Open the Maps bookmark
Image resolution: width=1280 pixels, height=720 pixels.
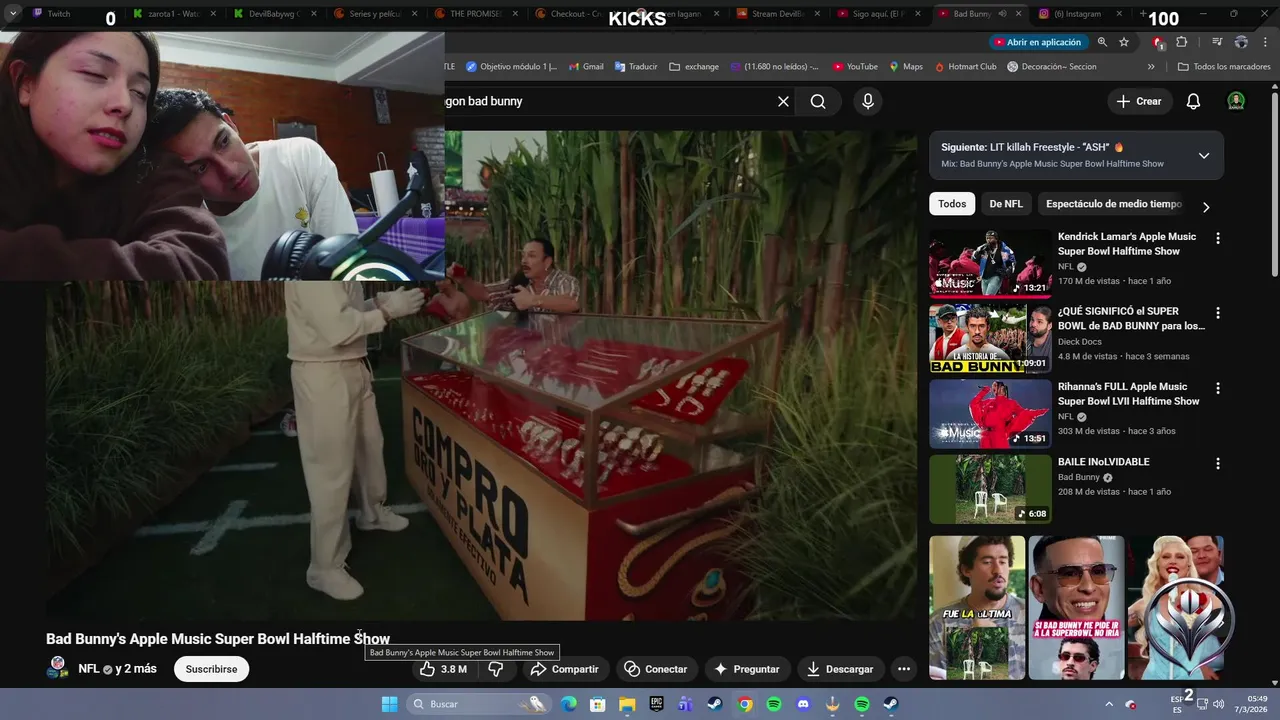[905, 67]
